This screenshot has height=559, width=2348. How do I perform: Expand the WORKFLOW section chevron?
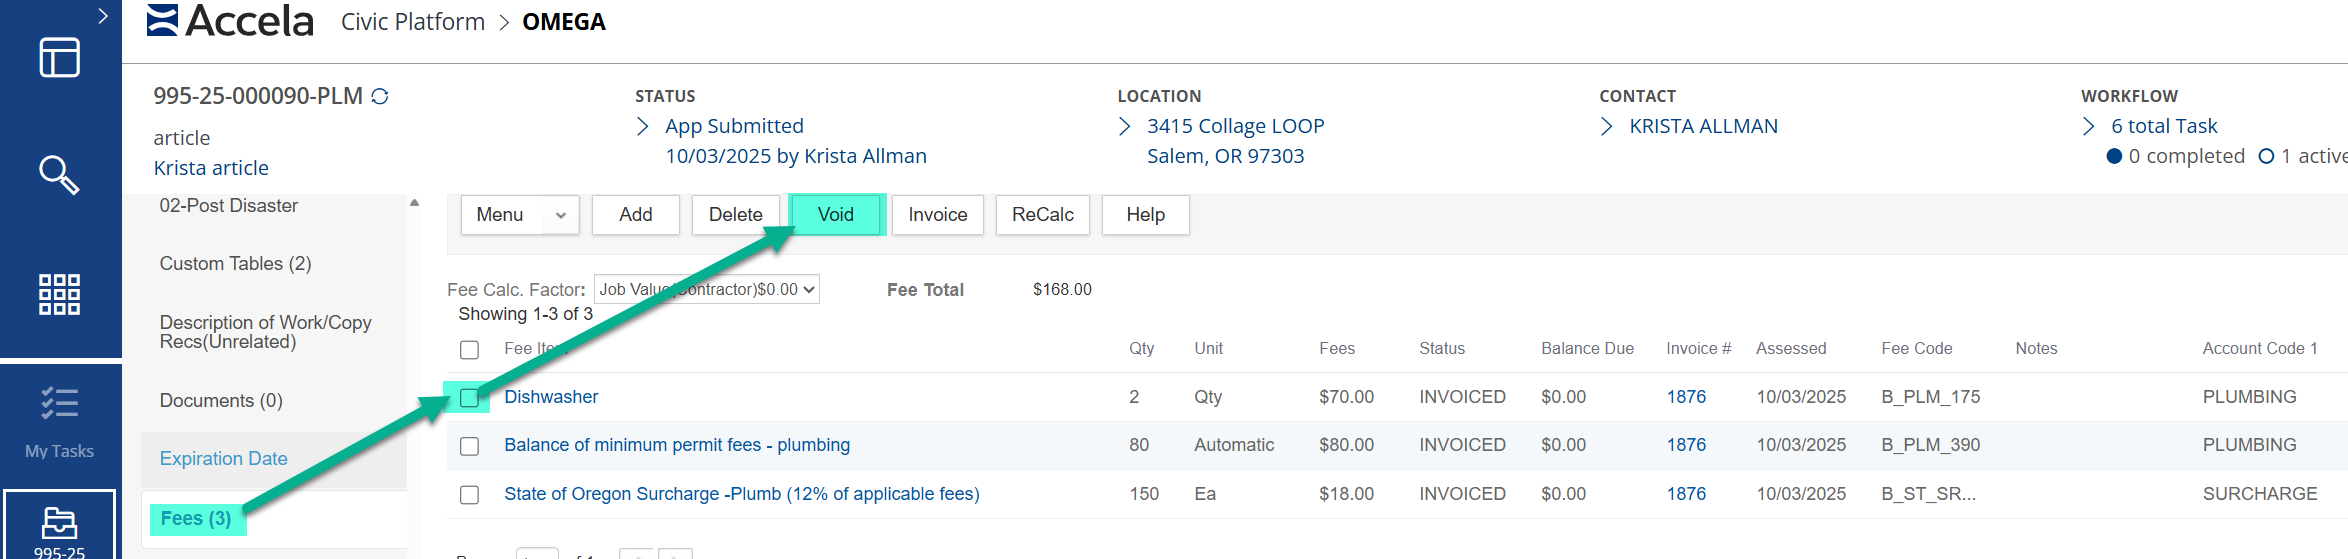[2089, 127]
